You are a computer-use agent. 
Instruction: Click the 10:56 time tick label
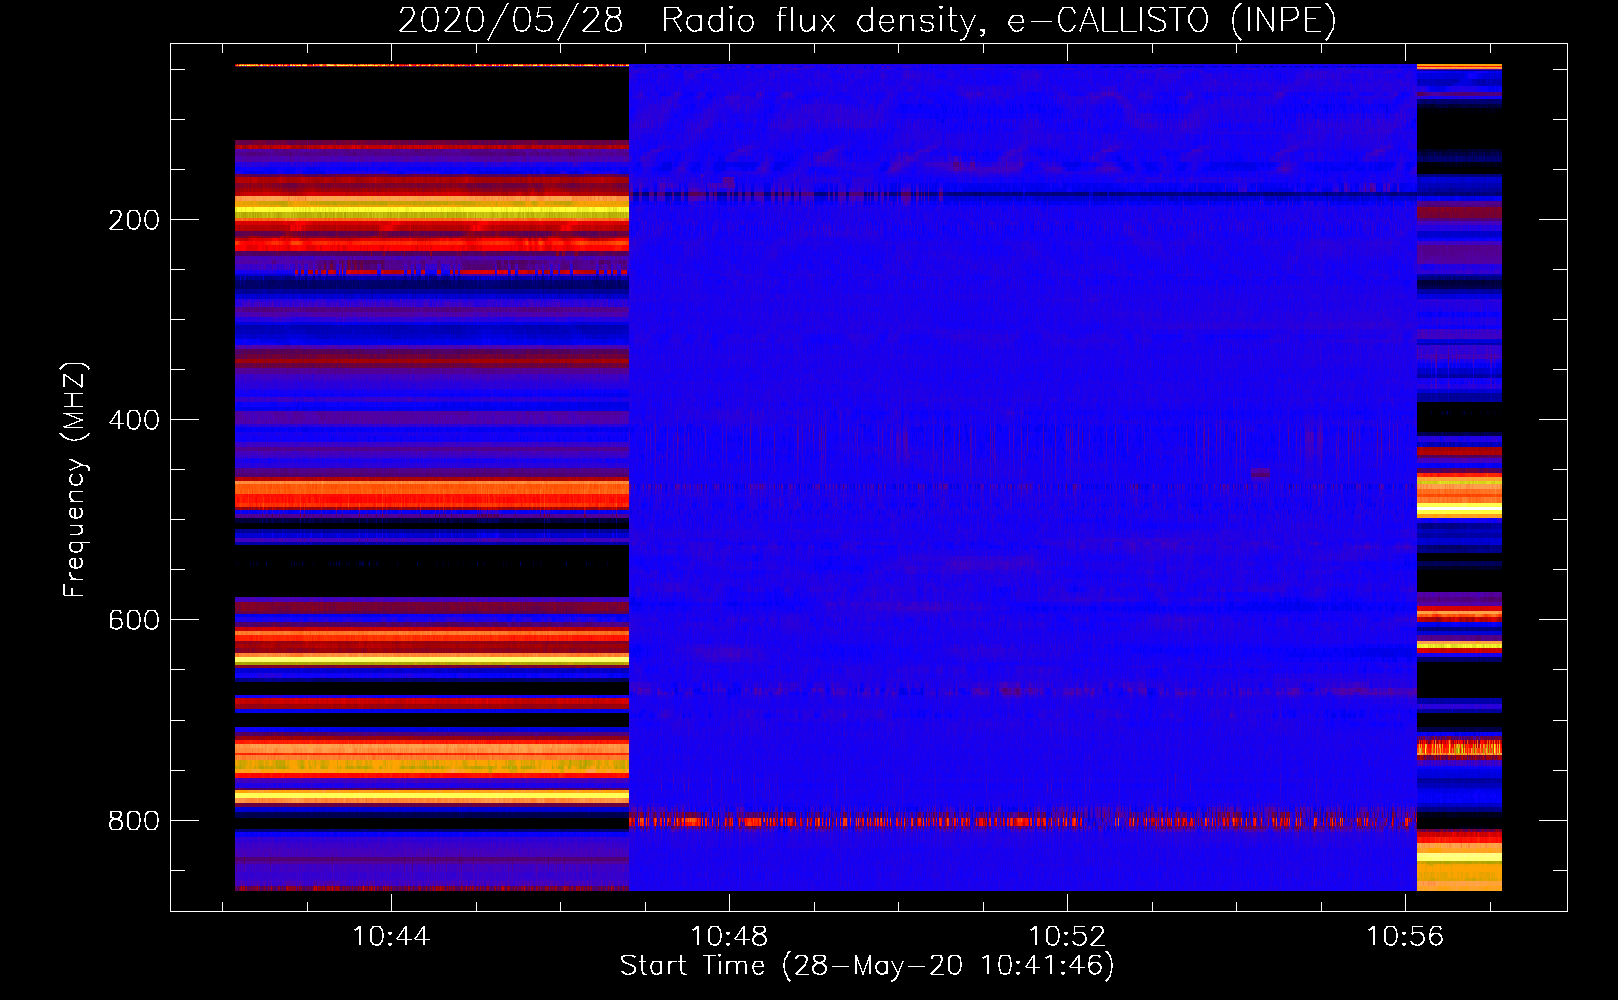[1405, 936]
